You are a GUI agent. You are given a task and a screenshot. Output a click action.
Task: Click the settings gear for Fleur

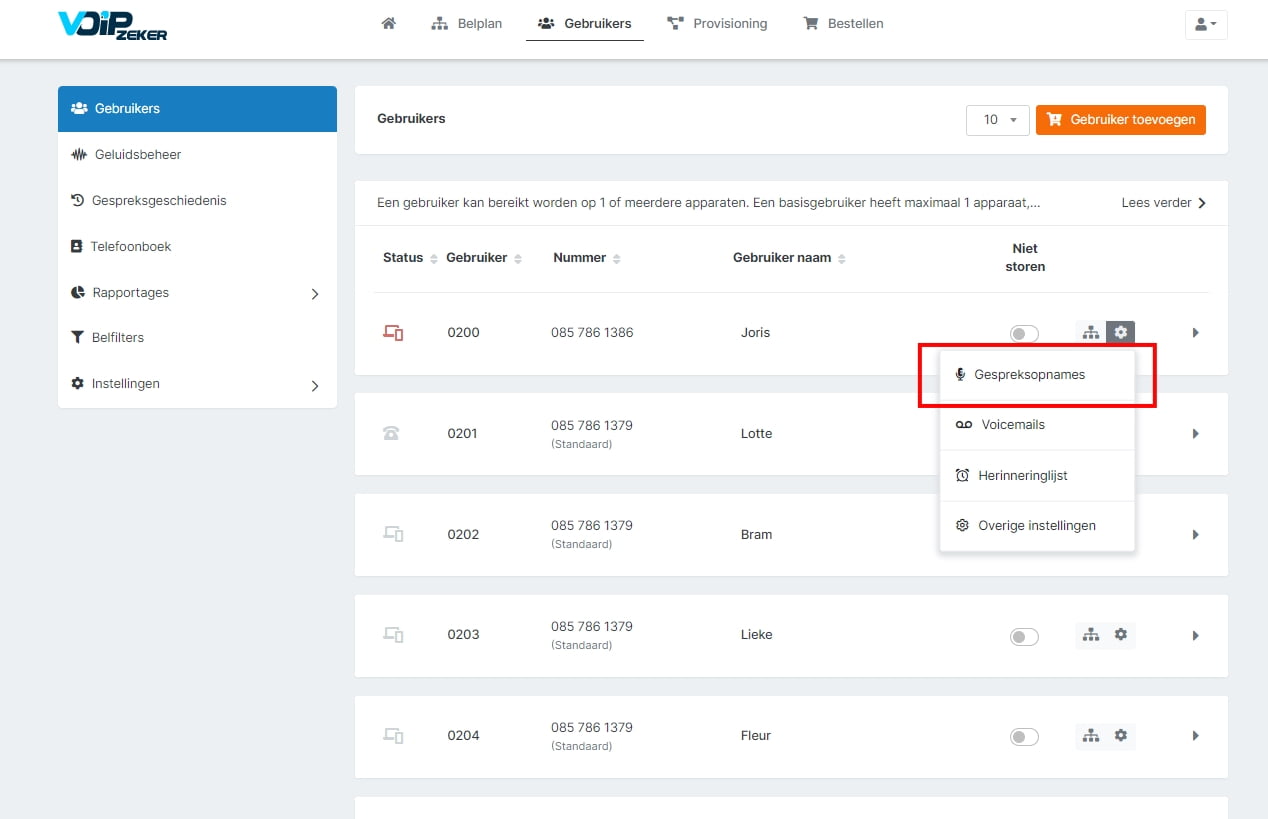coord(1121,736)
